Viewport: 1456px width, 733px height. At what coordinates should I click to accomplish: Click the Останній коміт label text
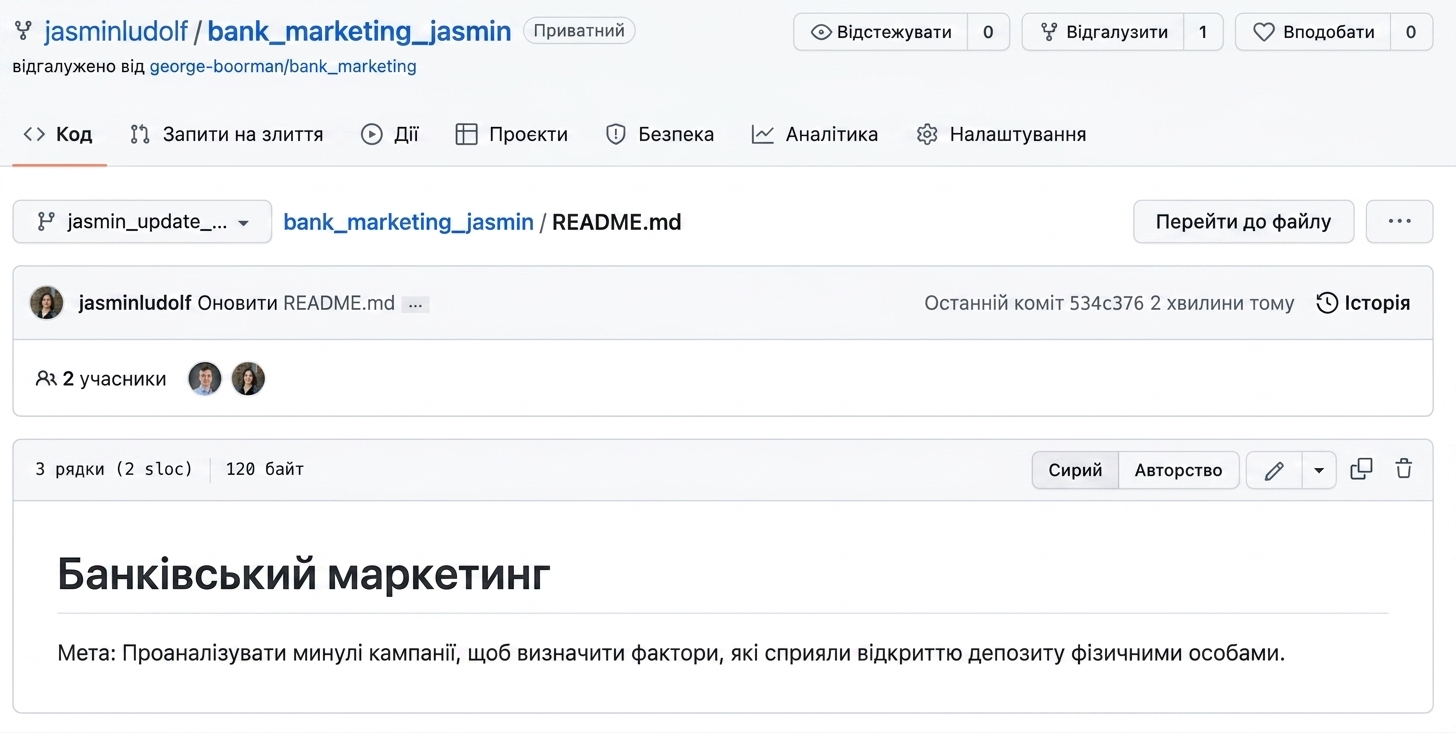click(x=994, y=303)
